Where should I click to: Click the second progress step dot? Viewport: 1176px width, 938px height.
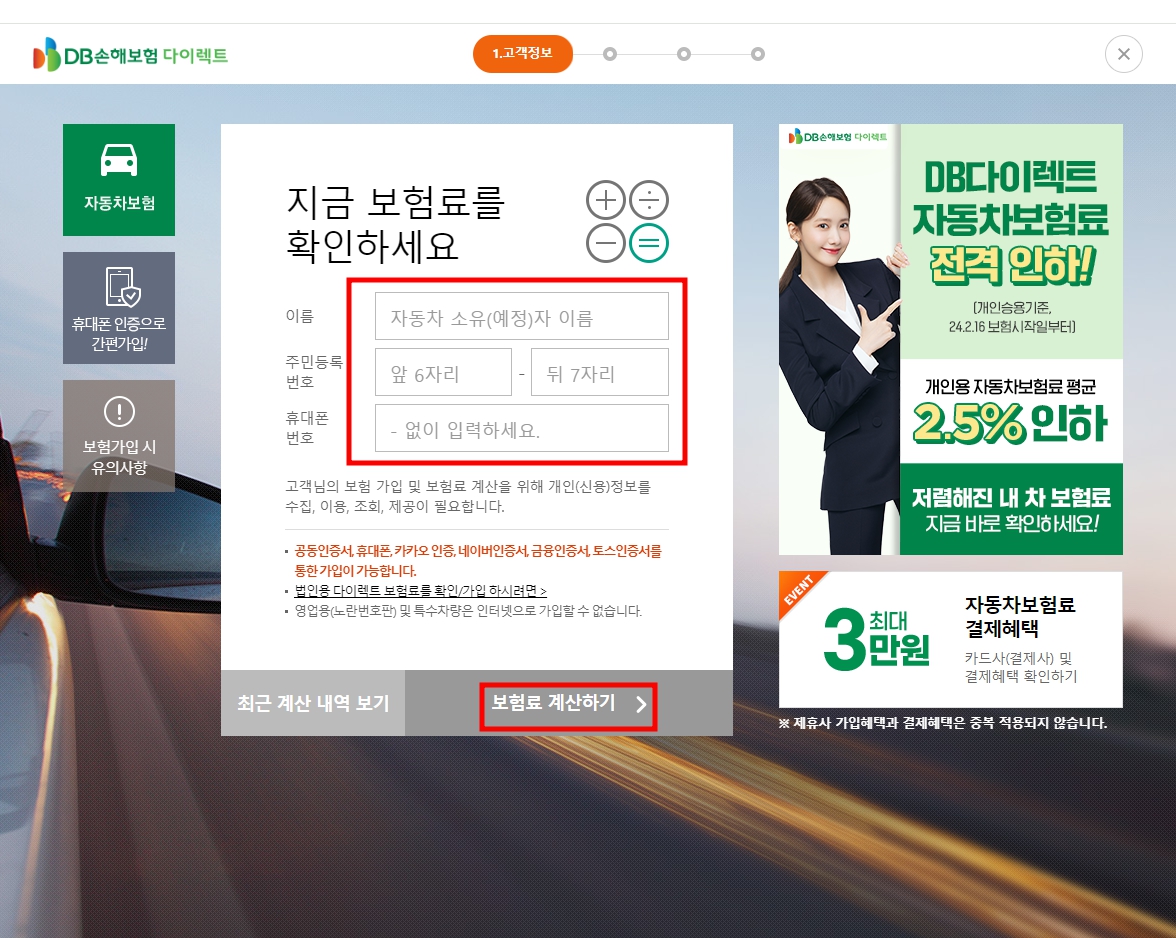610,54
